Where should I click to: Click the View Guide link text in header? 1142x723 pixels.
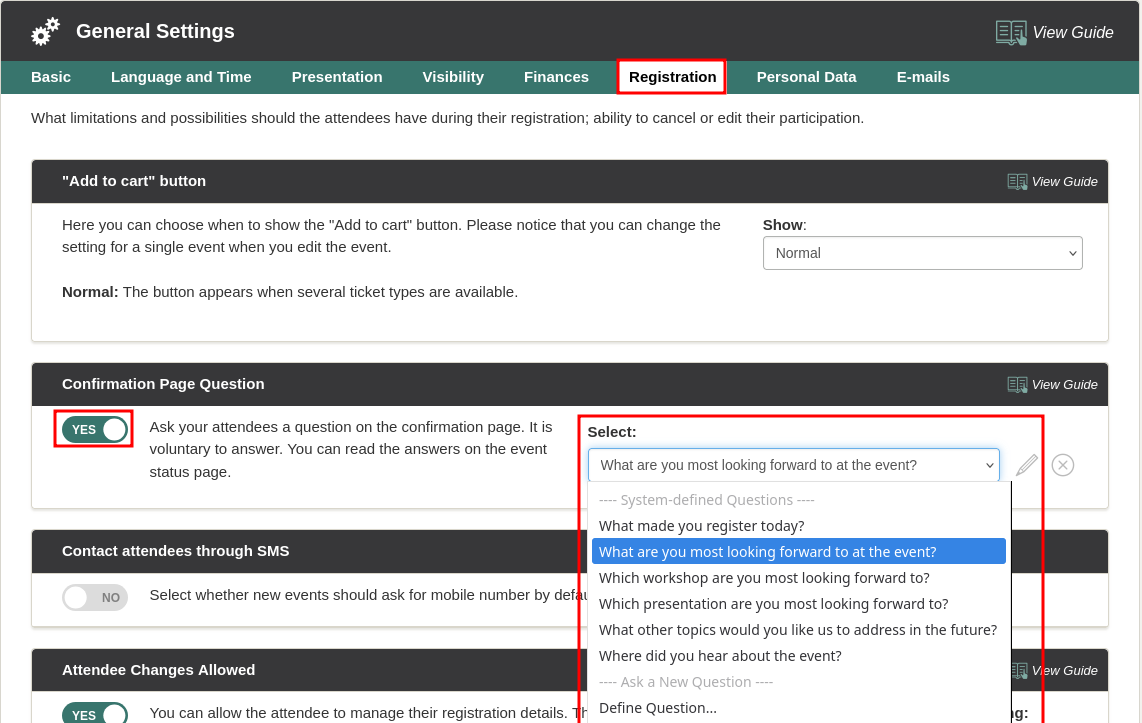point(1072,33)
